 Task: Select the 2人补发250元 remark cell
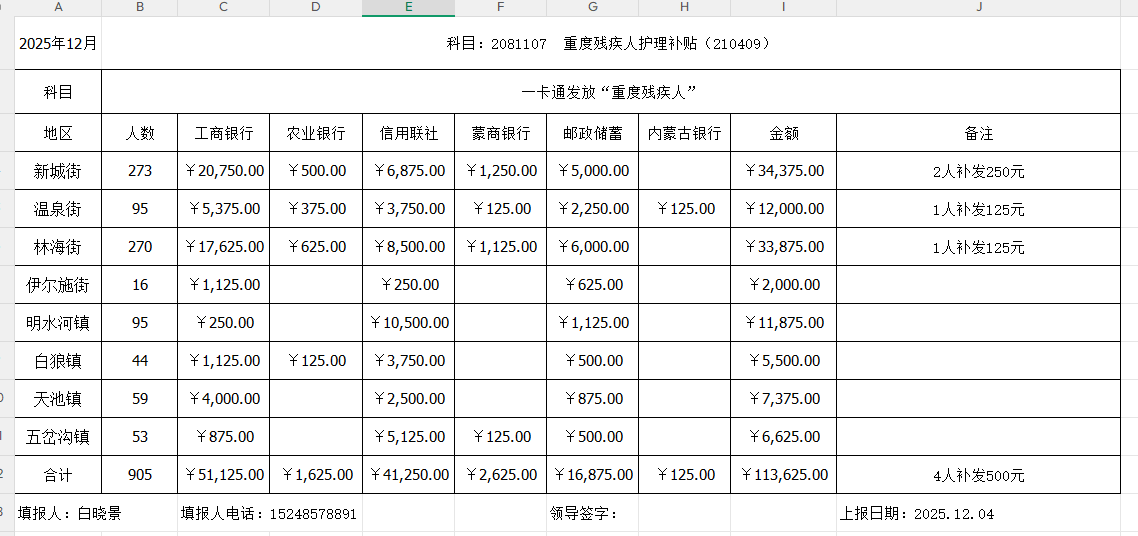(x=978, y=171)
